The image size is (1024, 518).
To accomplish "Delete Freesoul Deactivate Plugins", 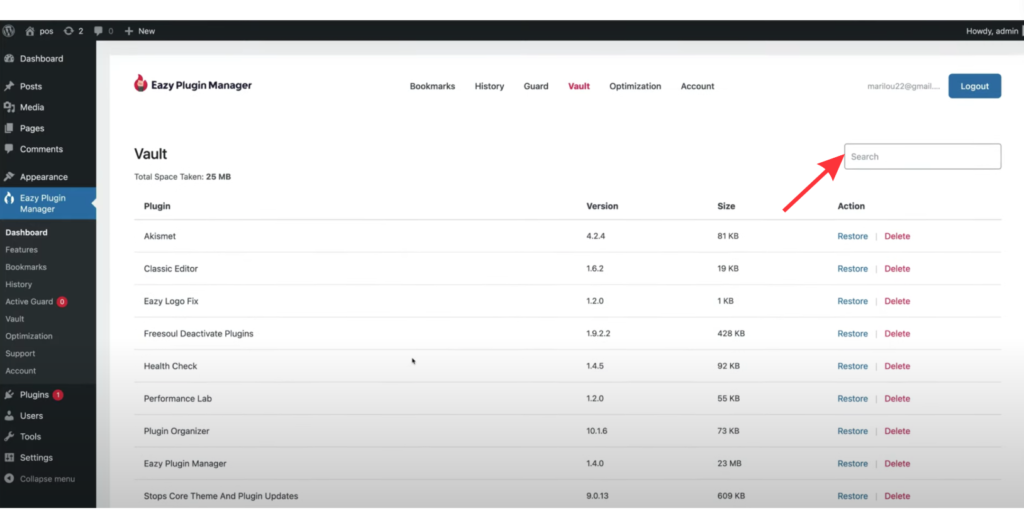I will pyautogui.click(x=897, y=333).
